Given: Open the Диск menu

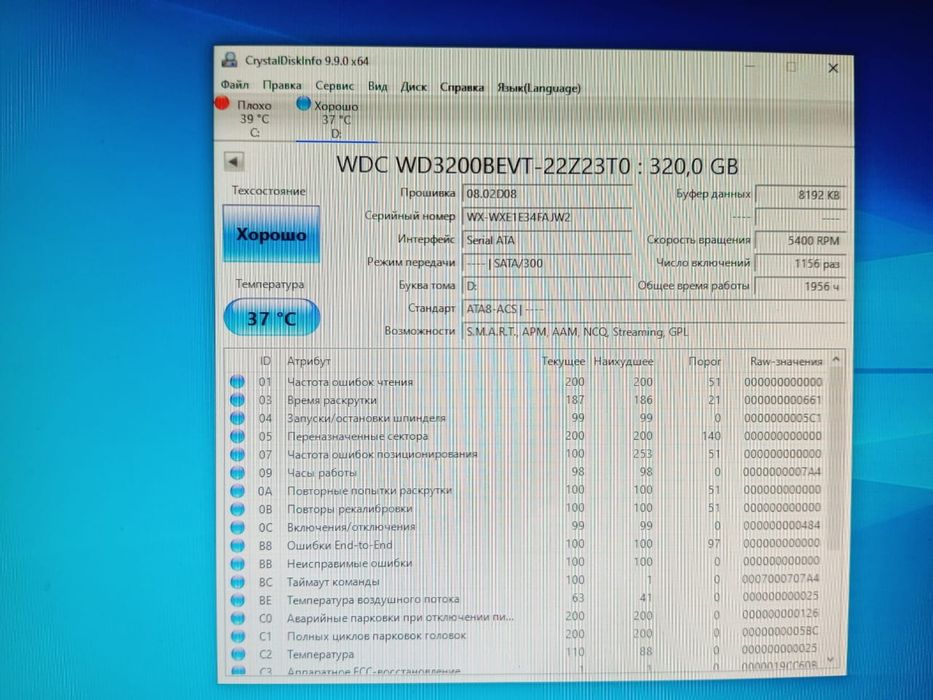Looking at the screenshot, I should [x=414, y=88].
